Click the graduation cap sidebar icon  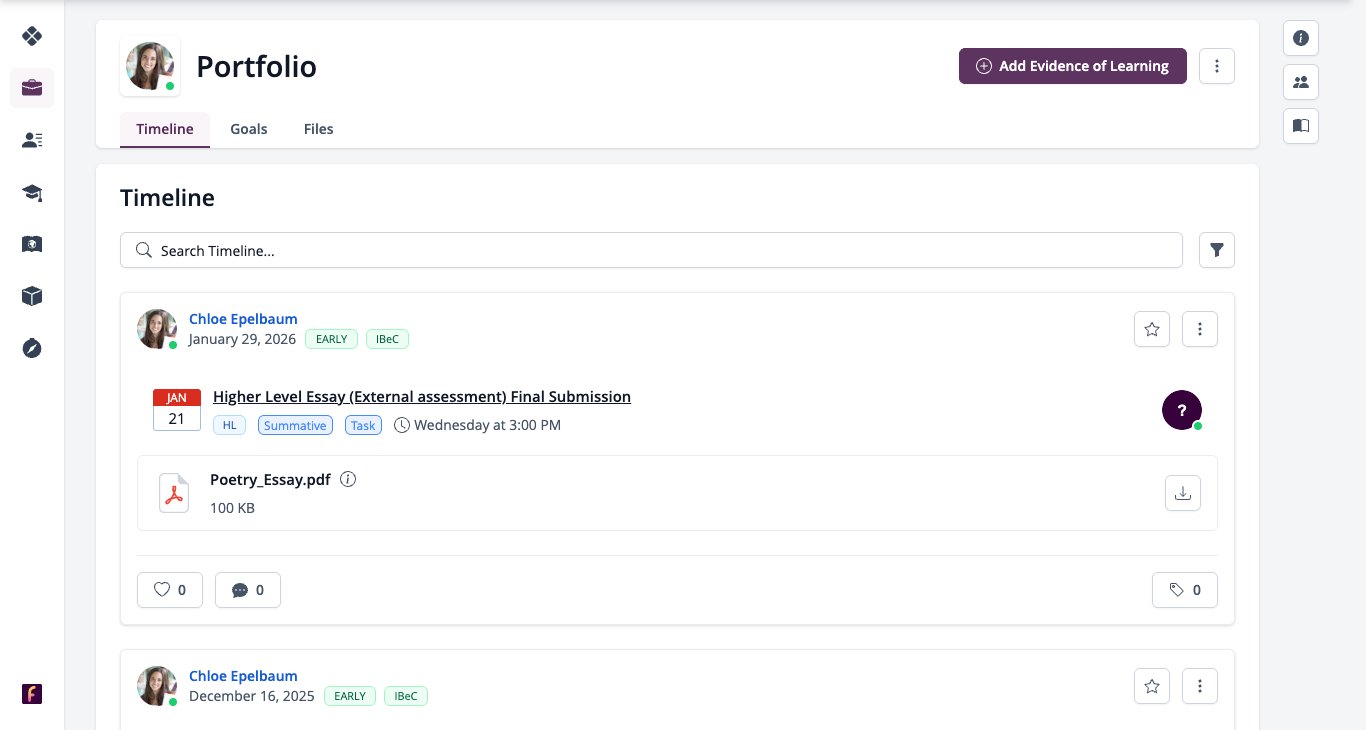click(x=32, y=193)
